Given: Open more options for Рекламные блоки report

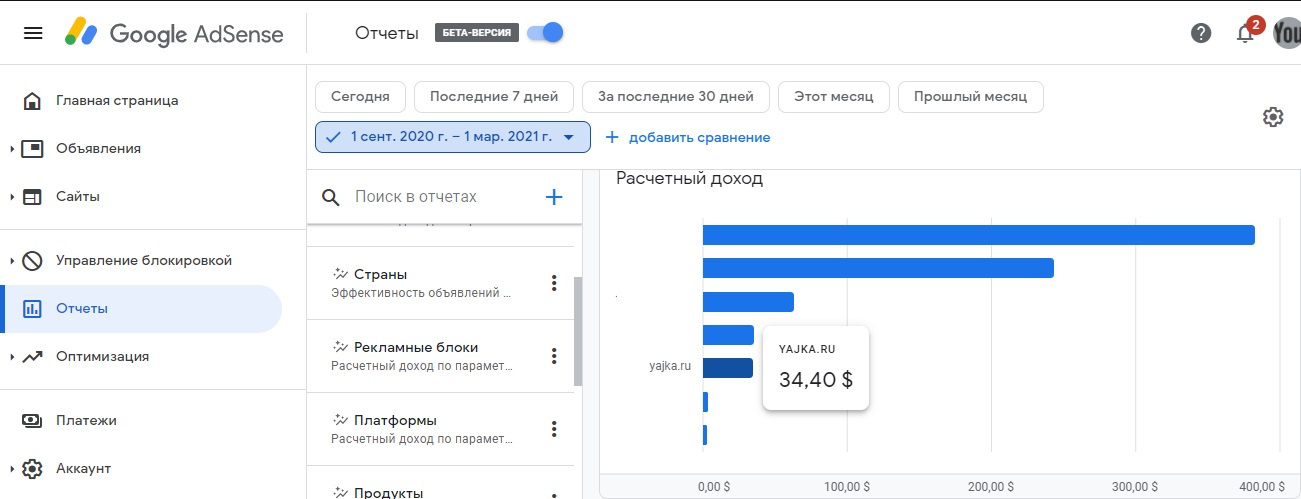Looking at the screenshot, I should tap(554, 356).
